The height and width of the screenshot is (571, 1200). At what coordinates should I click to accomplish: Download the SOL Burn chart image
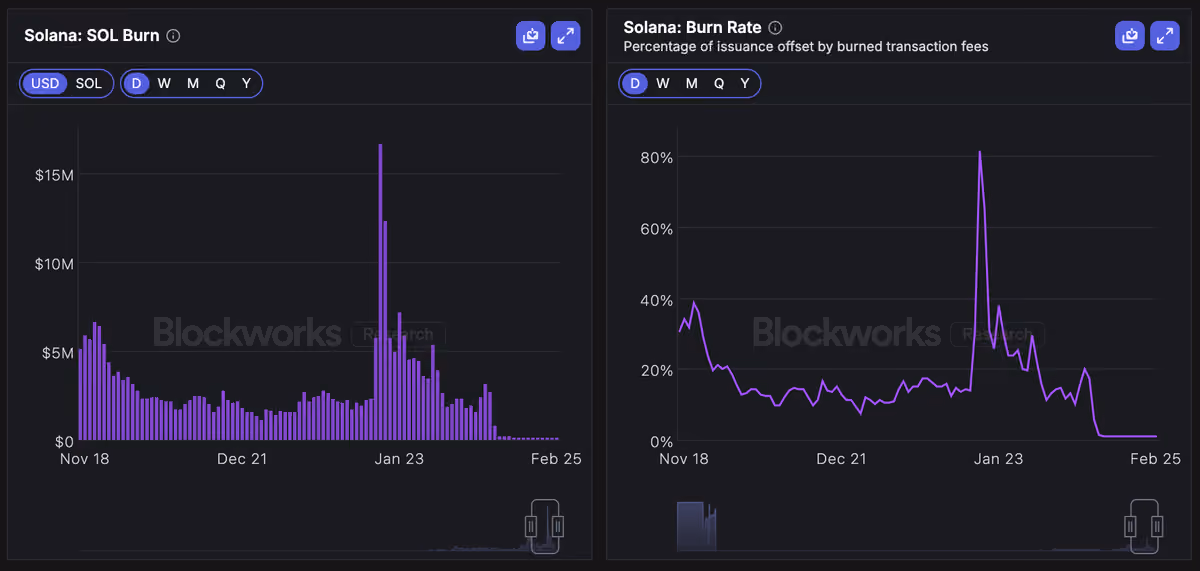pos(530,36)
